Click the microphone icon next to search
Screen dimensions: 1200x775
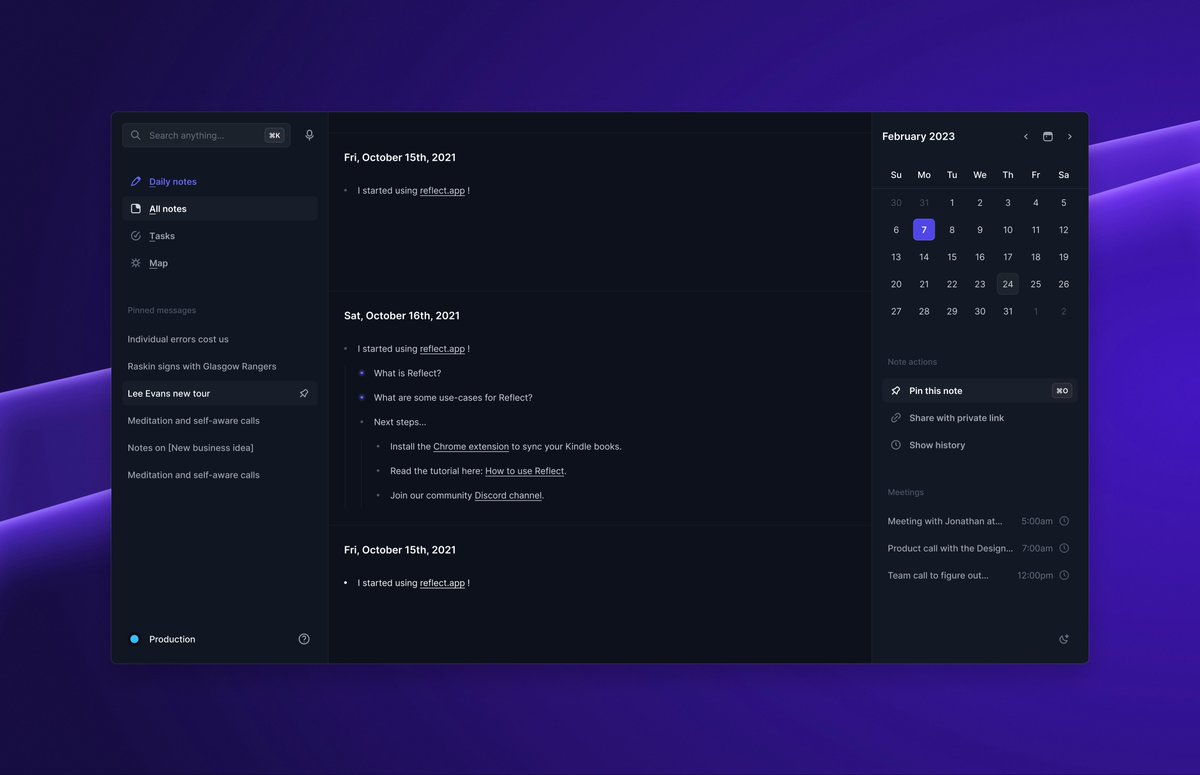click(309, 135)
